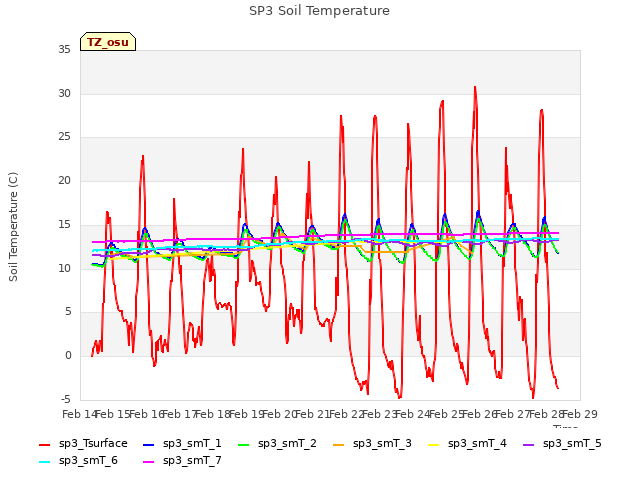Image resolution: width=640 pixels, height=480 pixels.
Task: Click the magenta sp3_smT_7 legend swatch
Action: pos(149,462)
